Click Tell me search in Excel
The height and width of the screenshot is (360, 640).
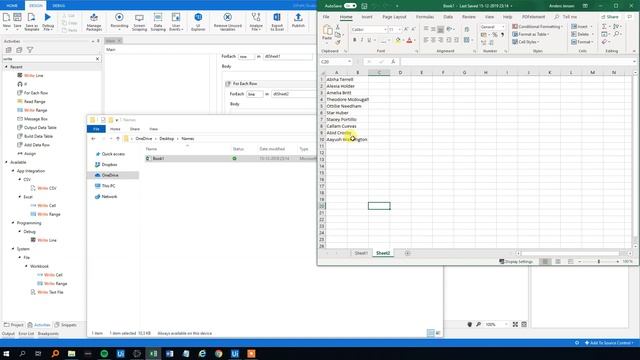(x=566, y=17)
